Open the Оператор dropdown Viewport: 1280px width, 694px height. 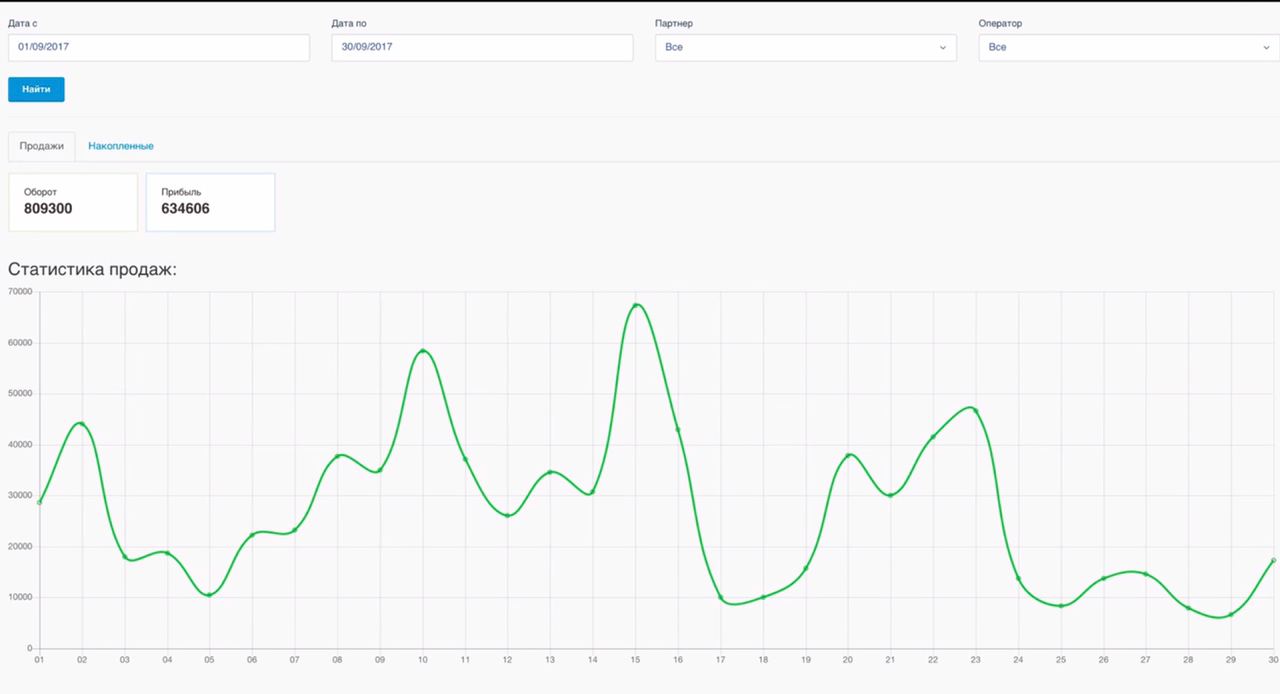(x=1129, y=47)
